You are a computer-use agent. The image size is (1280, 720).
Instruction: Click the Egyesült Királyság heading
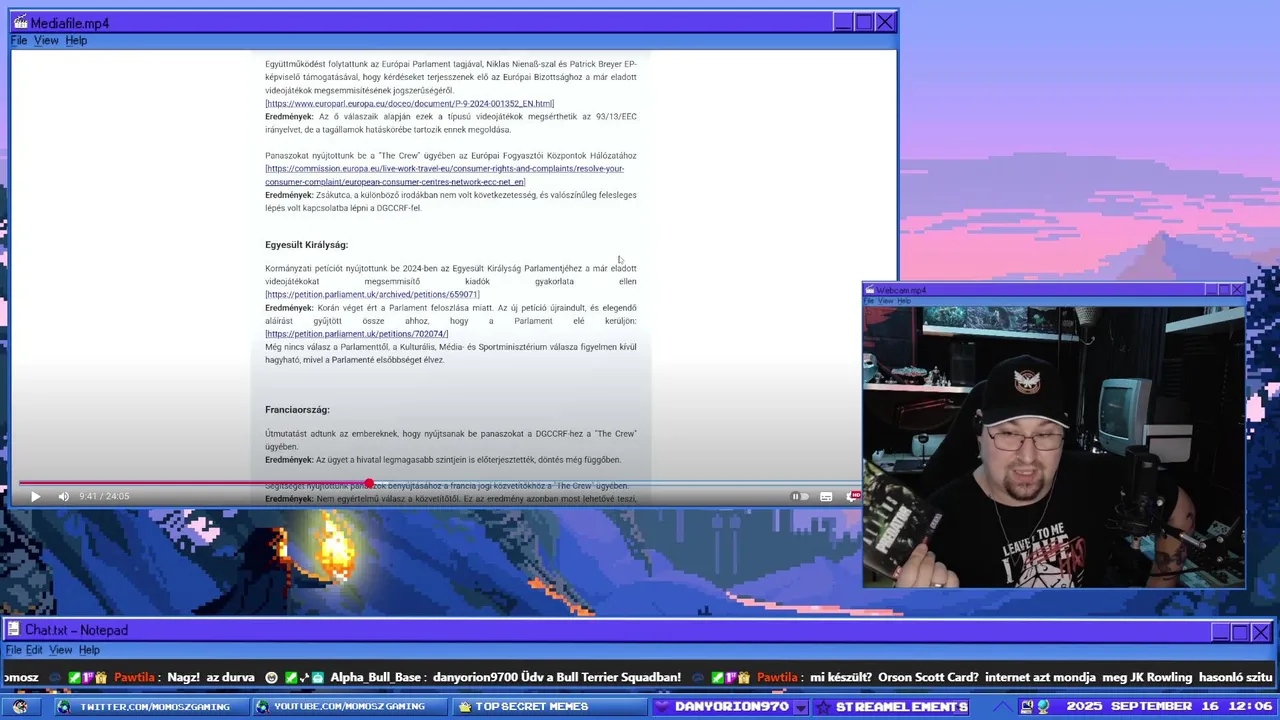[x=306, y=245]
